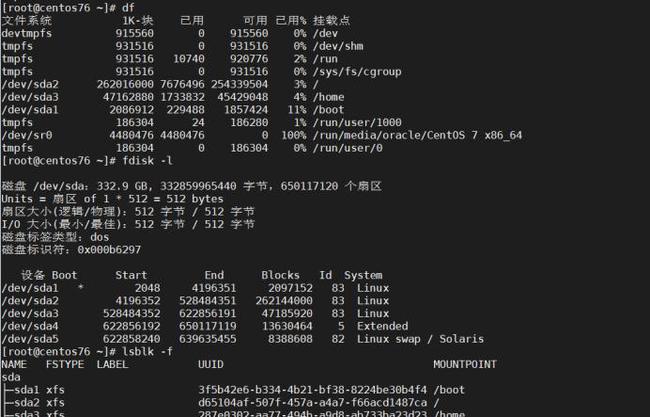Click the df command on the first prompt line
Screen dimensions: 650x417
(128, 7)
